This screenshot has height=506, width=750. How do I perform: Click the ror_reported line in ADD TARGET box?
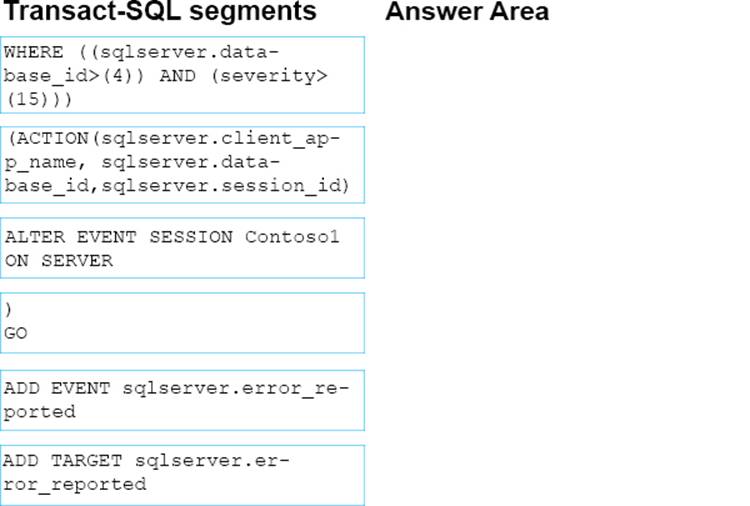(x=75, y=484)
